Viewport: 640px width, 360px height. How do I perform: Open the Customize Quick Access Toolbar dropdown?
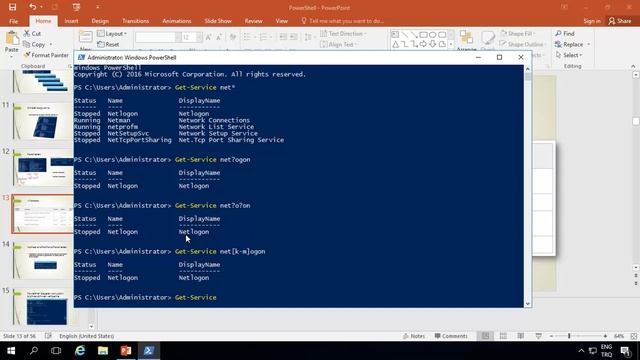click(x=98, y=7)
